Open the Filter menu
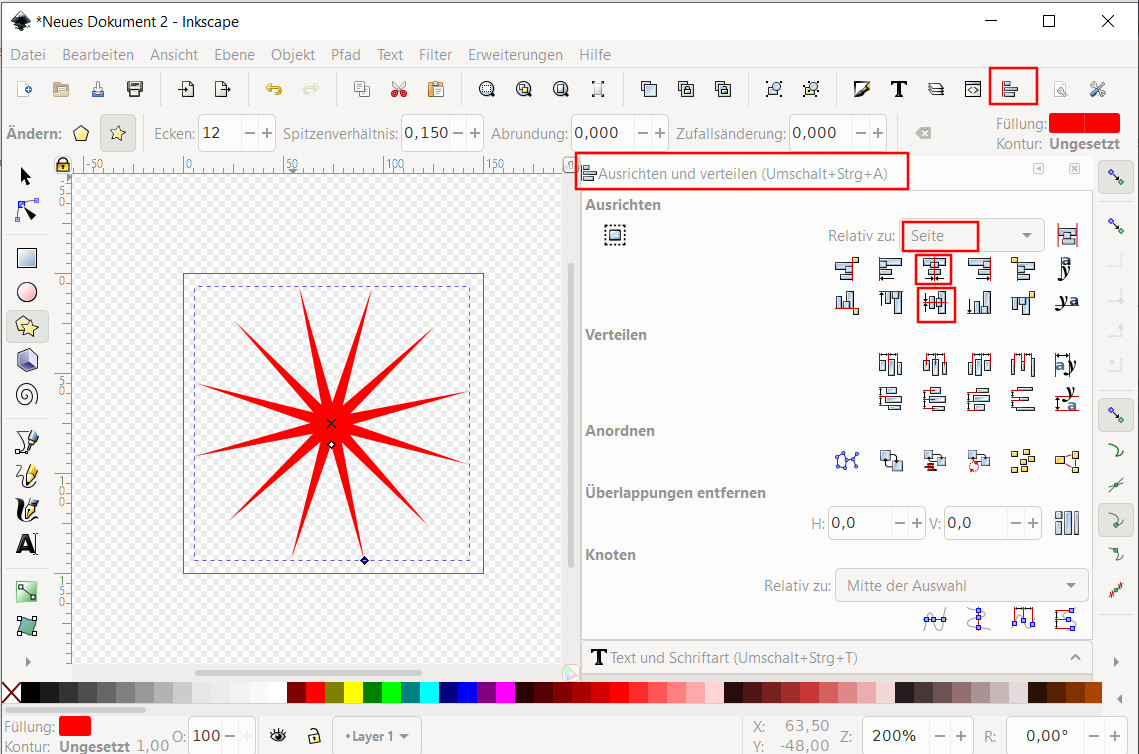1139x754 pixels. click(435, 55)
